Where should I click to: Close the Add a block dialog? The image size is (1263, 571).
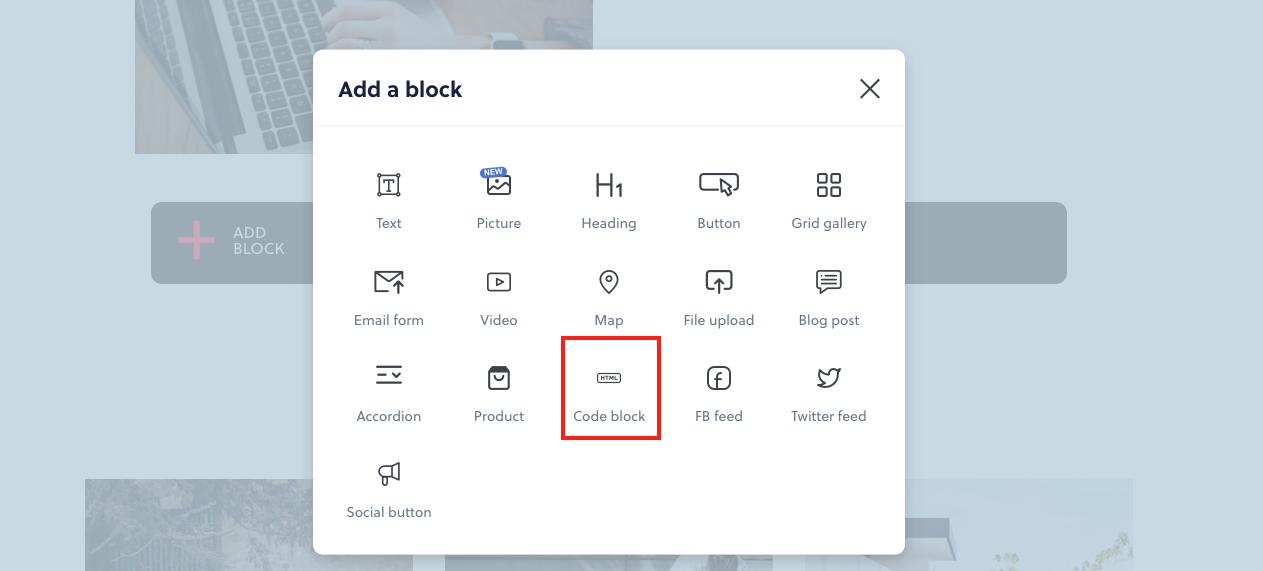[x=870, y=89]
